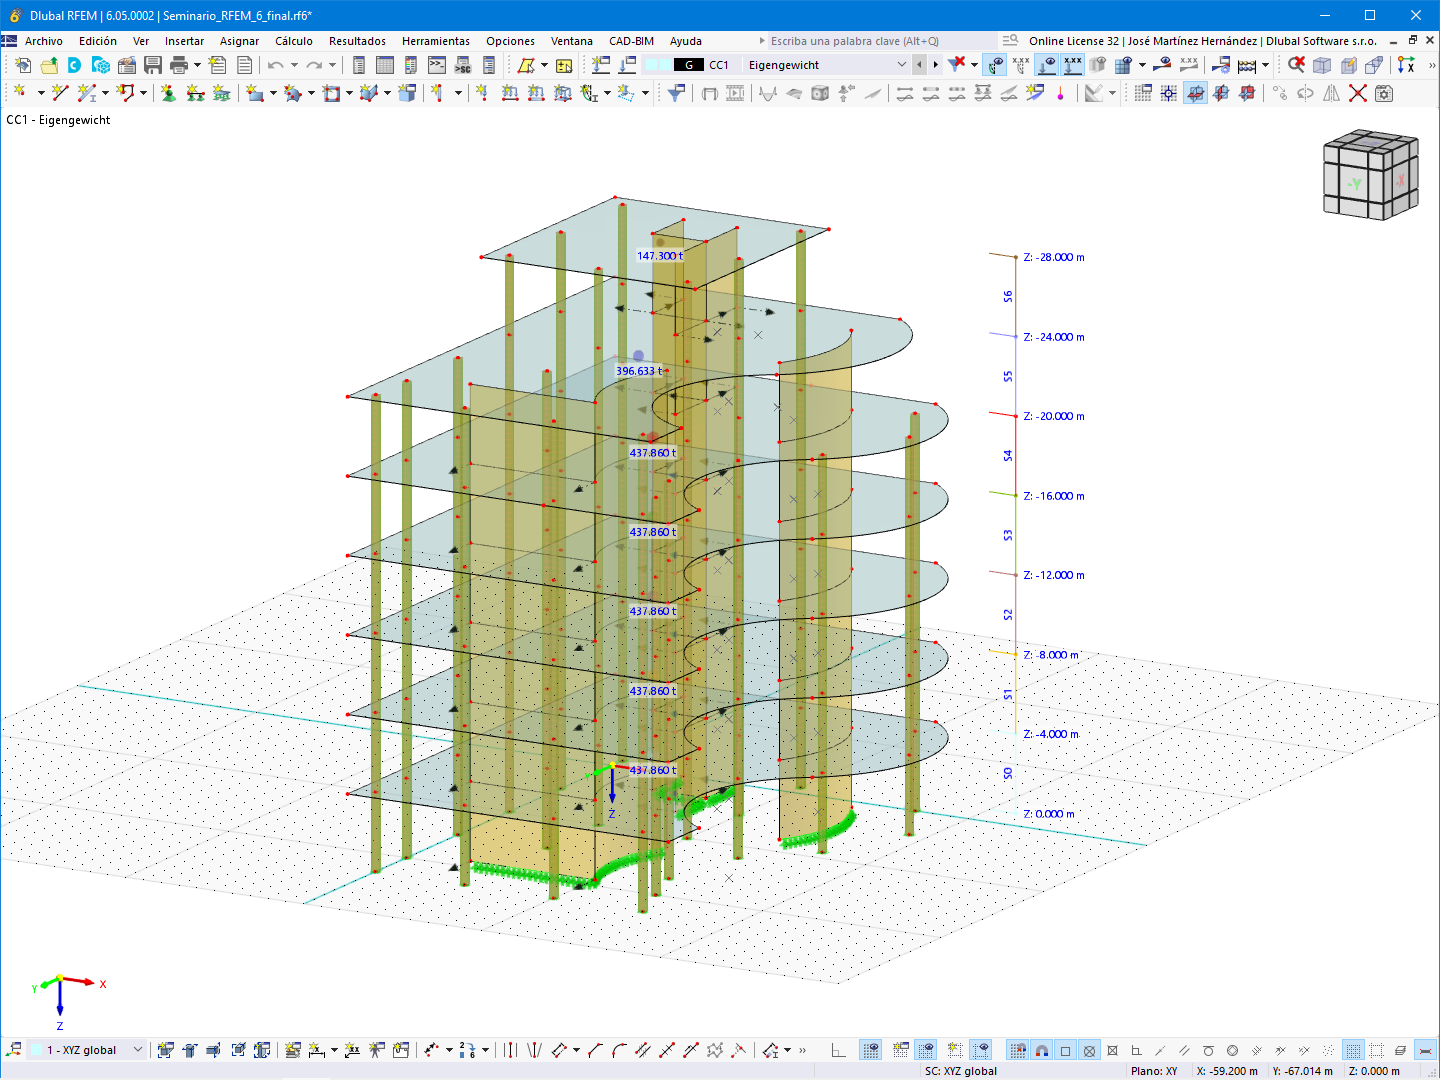The width and height of the screenshot is (1440, 1080).
Task: Open the Ventana menu
Action: 572,41
